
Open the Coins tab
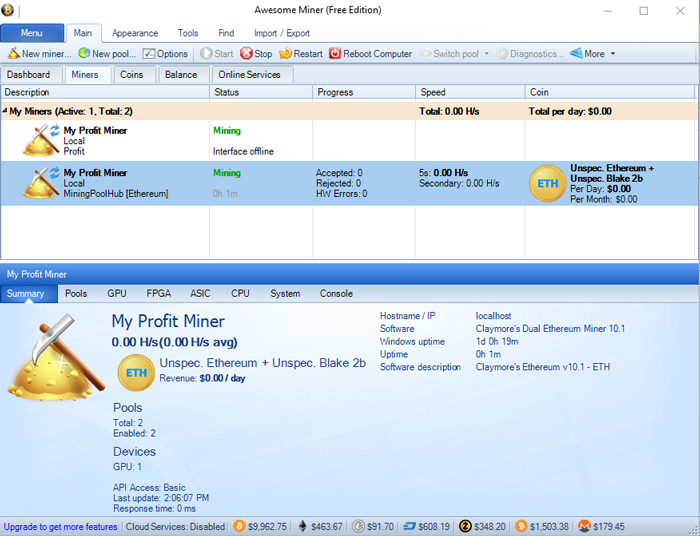coord(131,75)
